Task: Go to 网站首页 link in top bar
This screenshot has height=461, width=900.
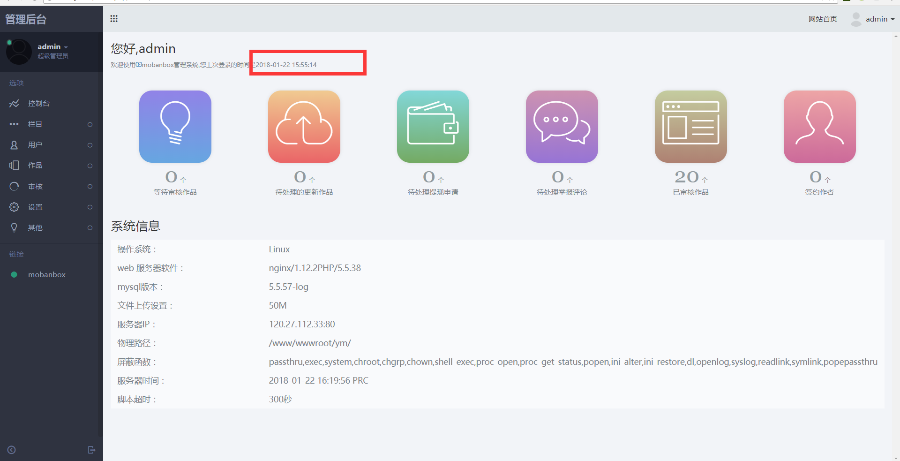Action: tap(823, 19)
